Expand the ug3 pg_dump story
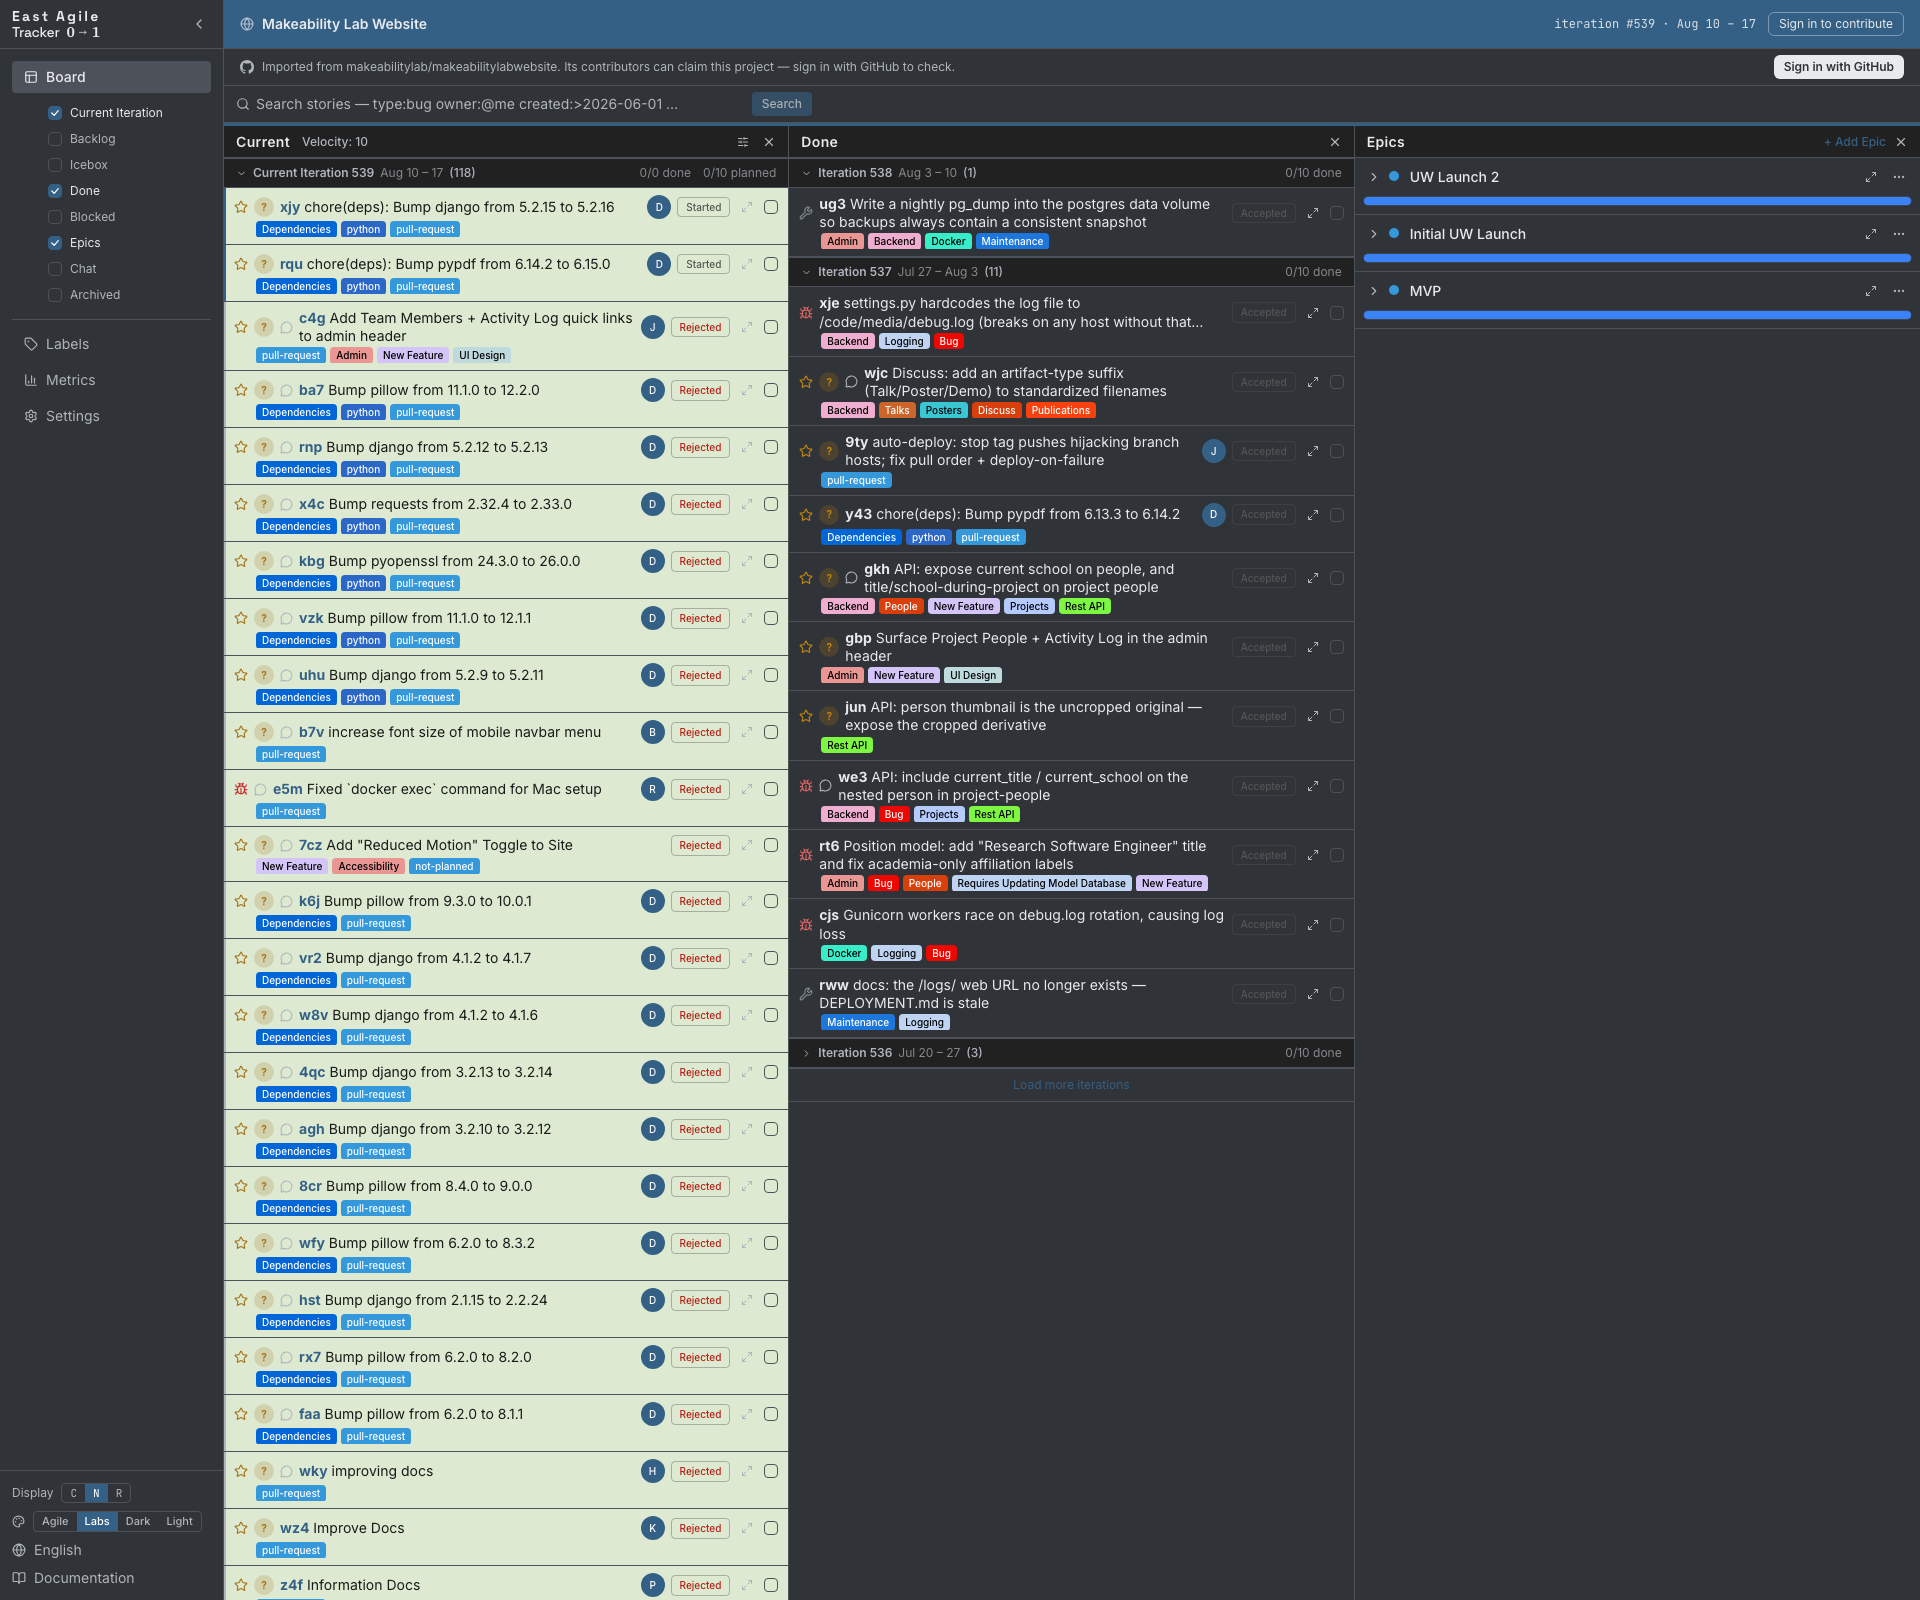 coord(1313,213)
